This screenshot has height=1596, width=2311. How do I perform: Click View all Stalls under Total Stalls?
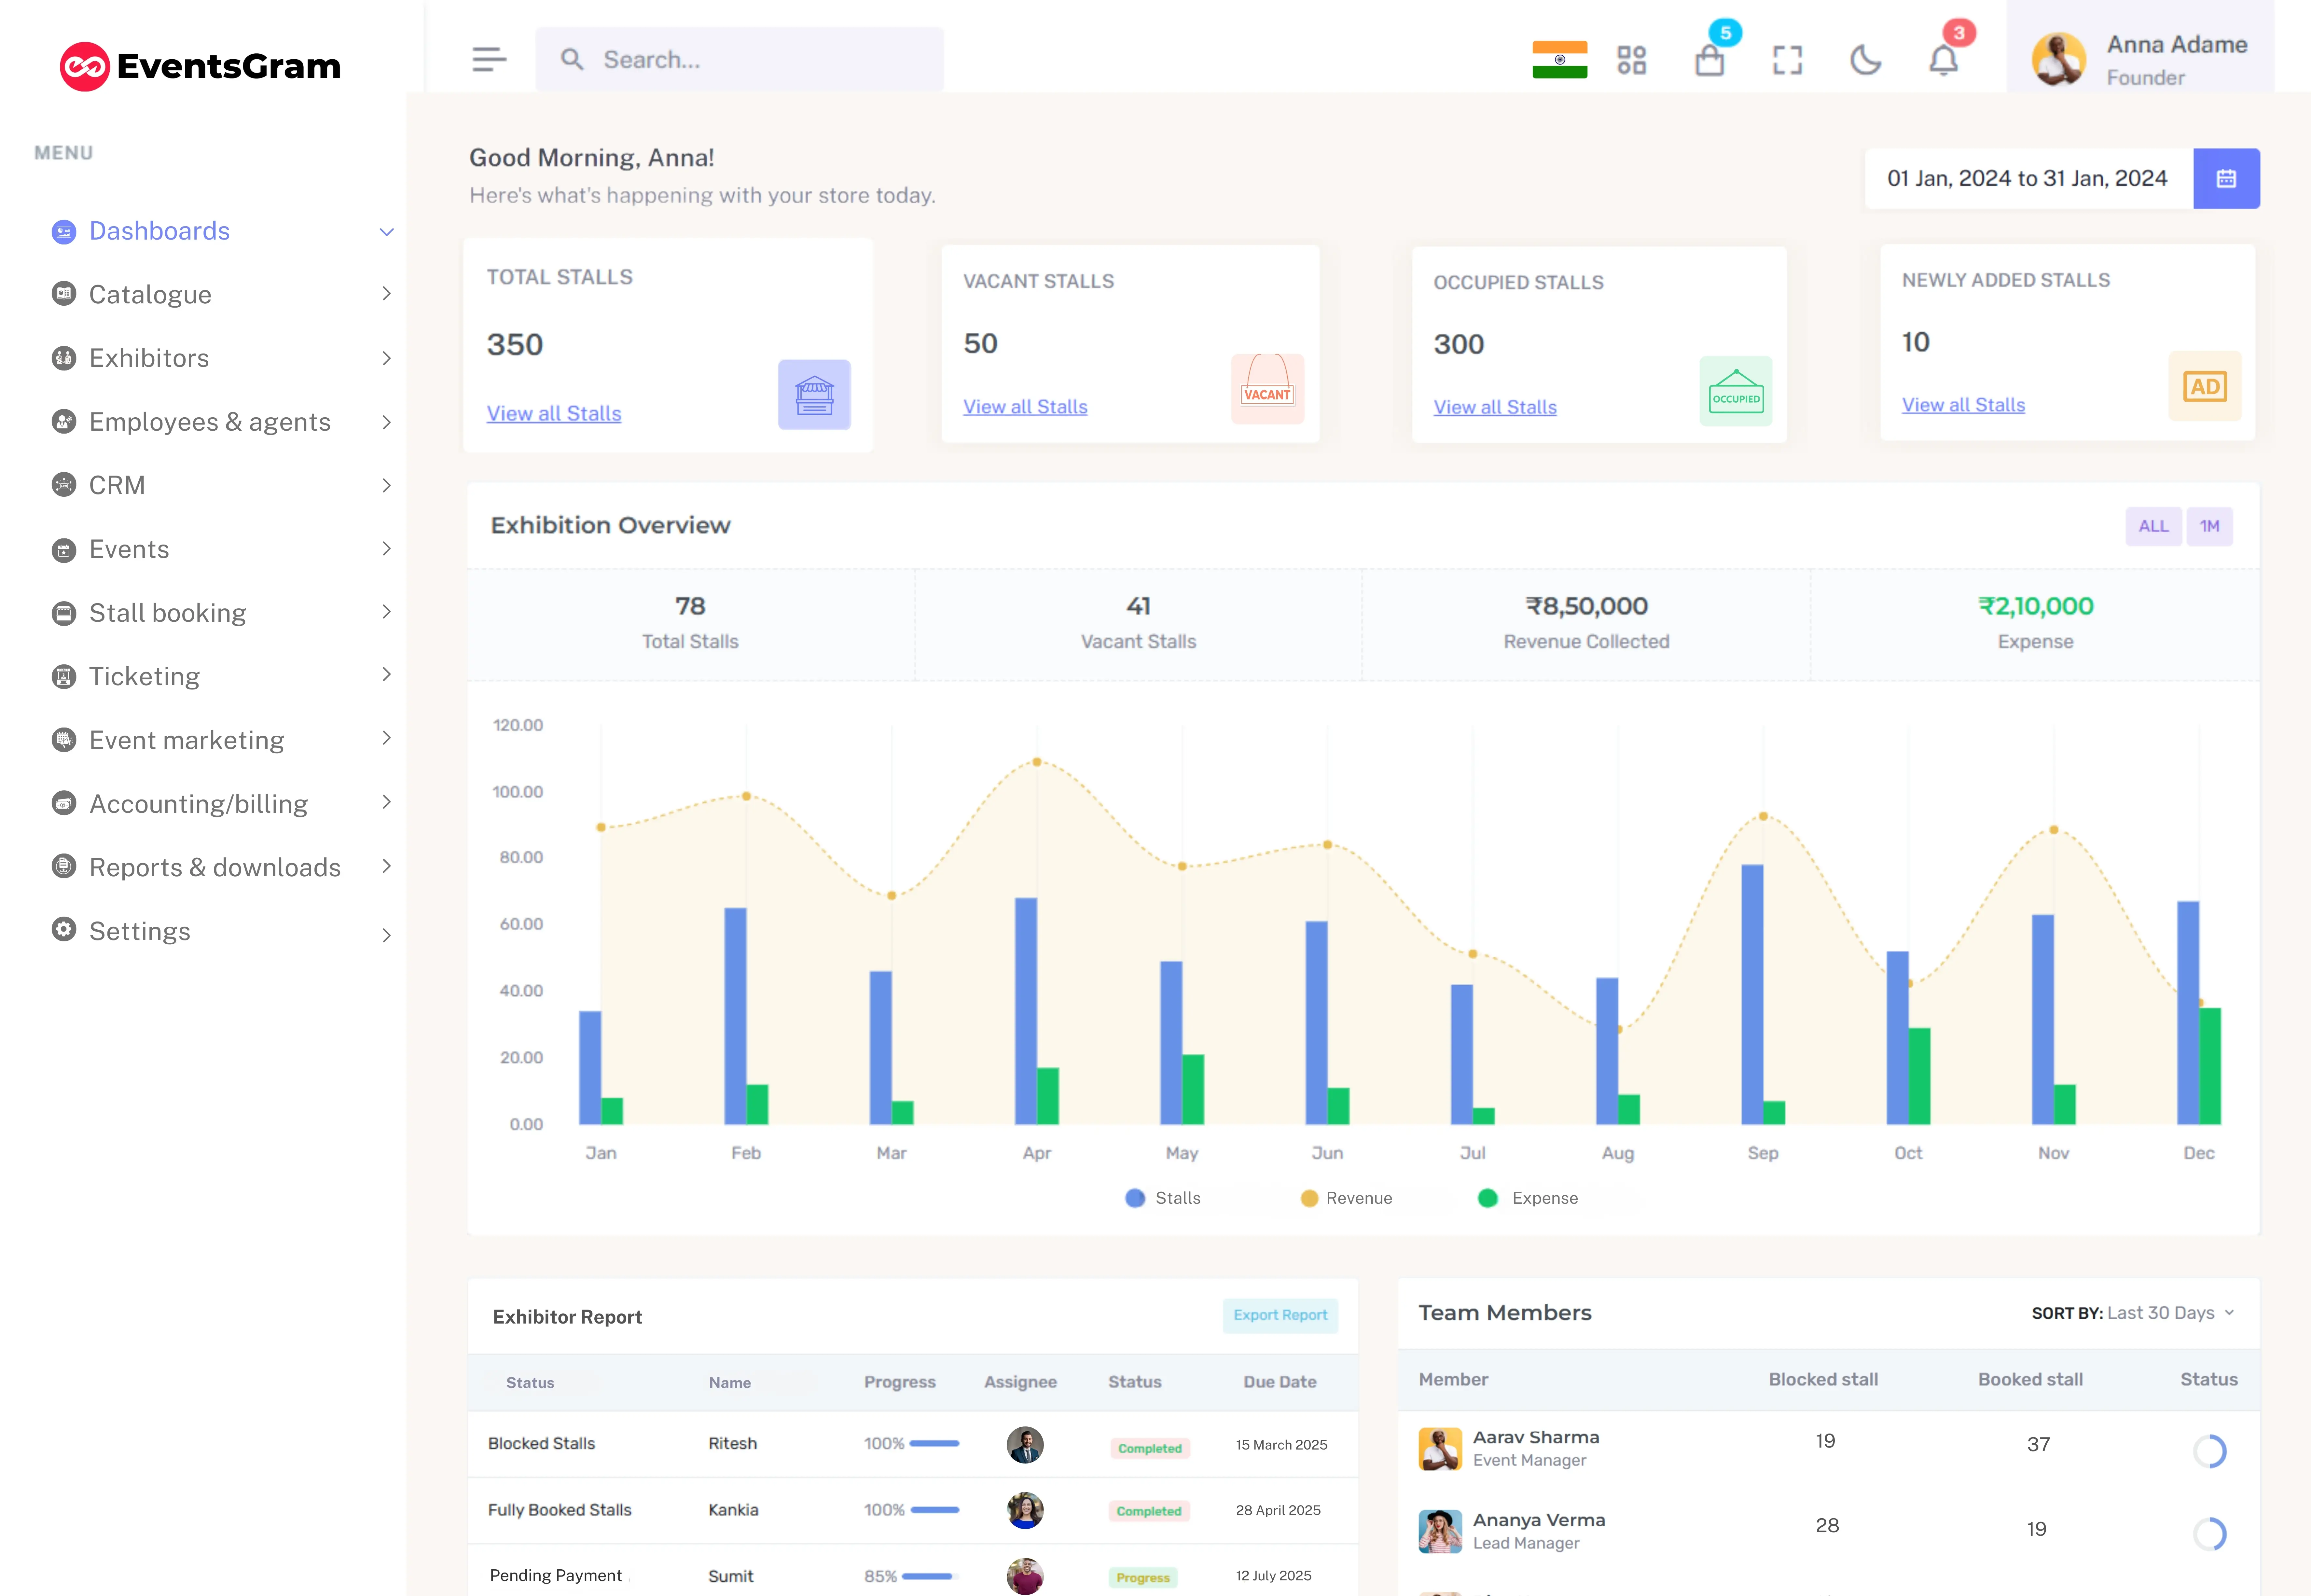coord(554,414)
